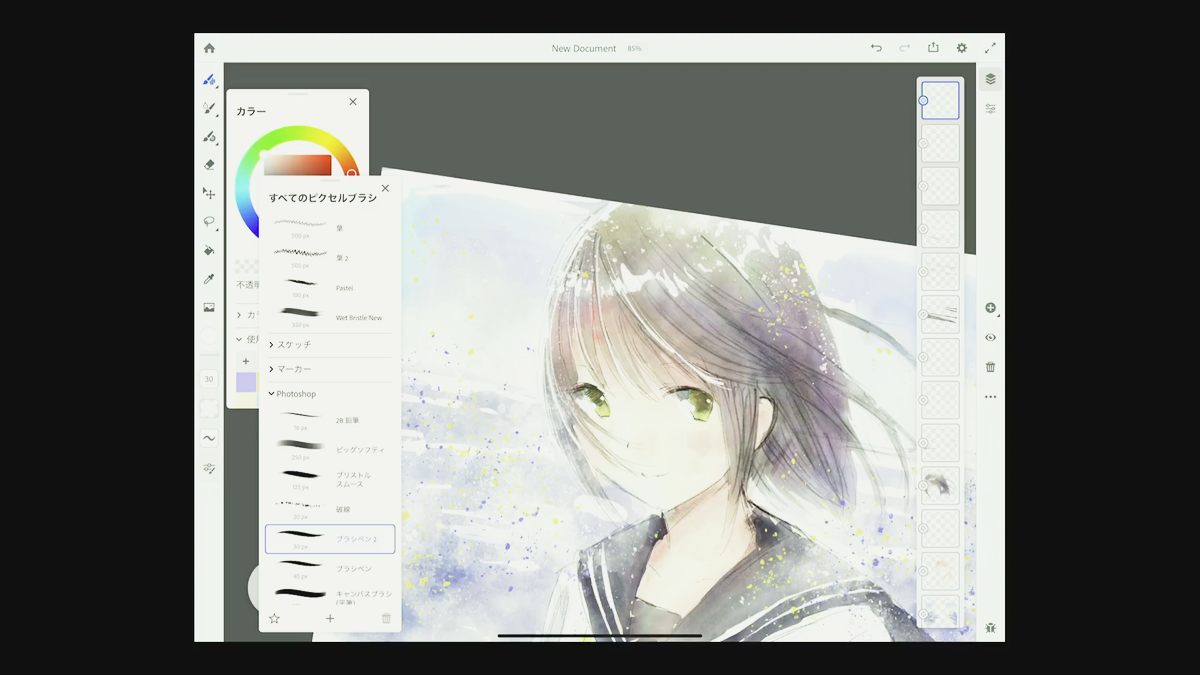Select the 筆 brush
Image resolution: width=1200 pixels, height=675 pixels.
click(330, 227)
